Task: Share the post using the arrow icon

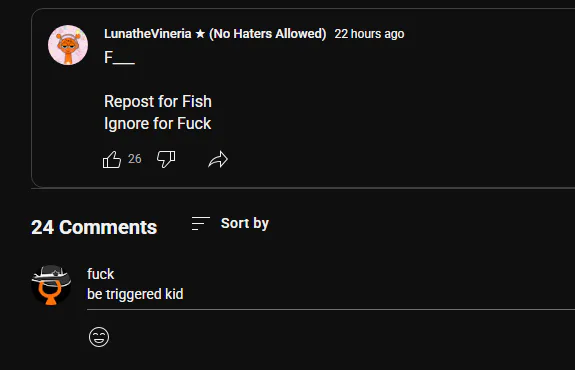Action: 218,160
